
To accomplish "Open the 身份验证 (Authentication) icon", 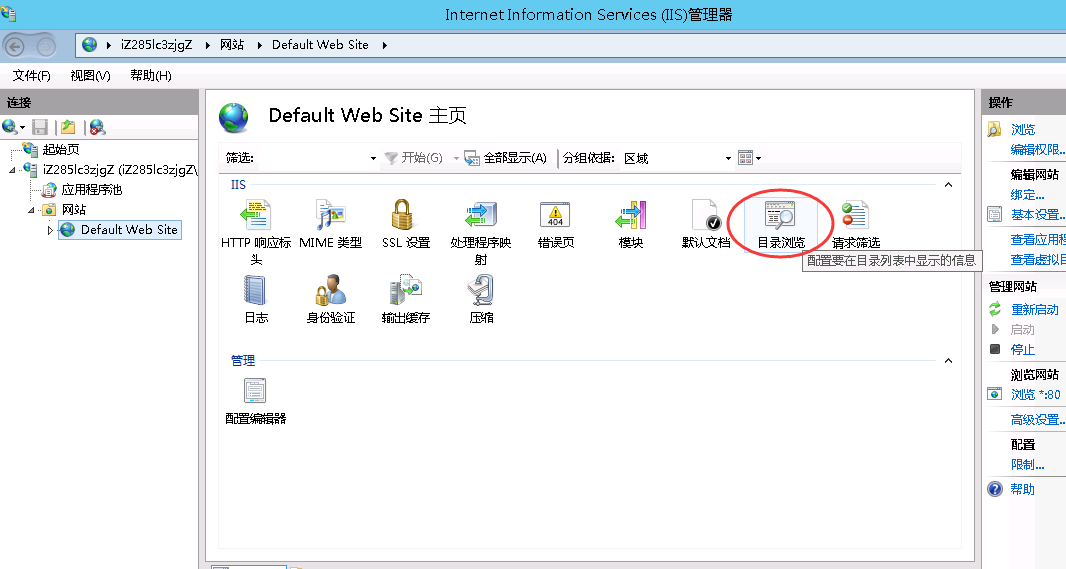I will coord(330,291).
